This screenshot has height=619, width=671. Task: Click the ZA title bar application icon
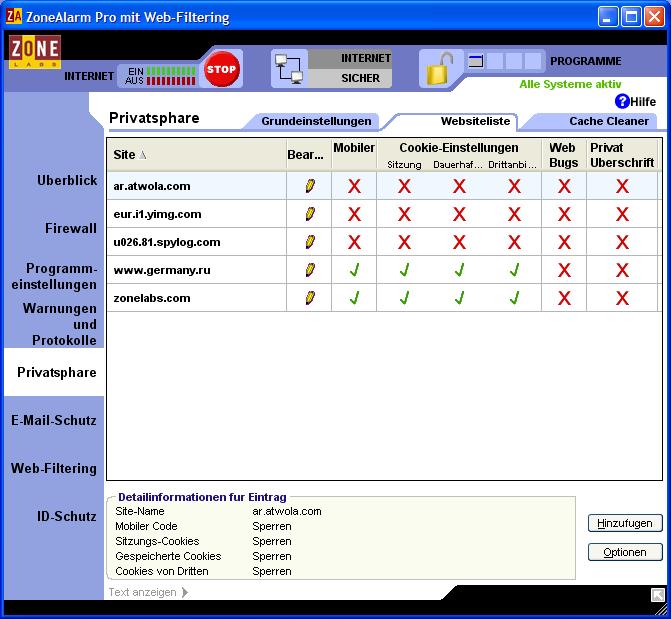pos(14,17)
